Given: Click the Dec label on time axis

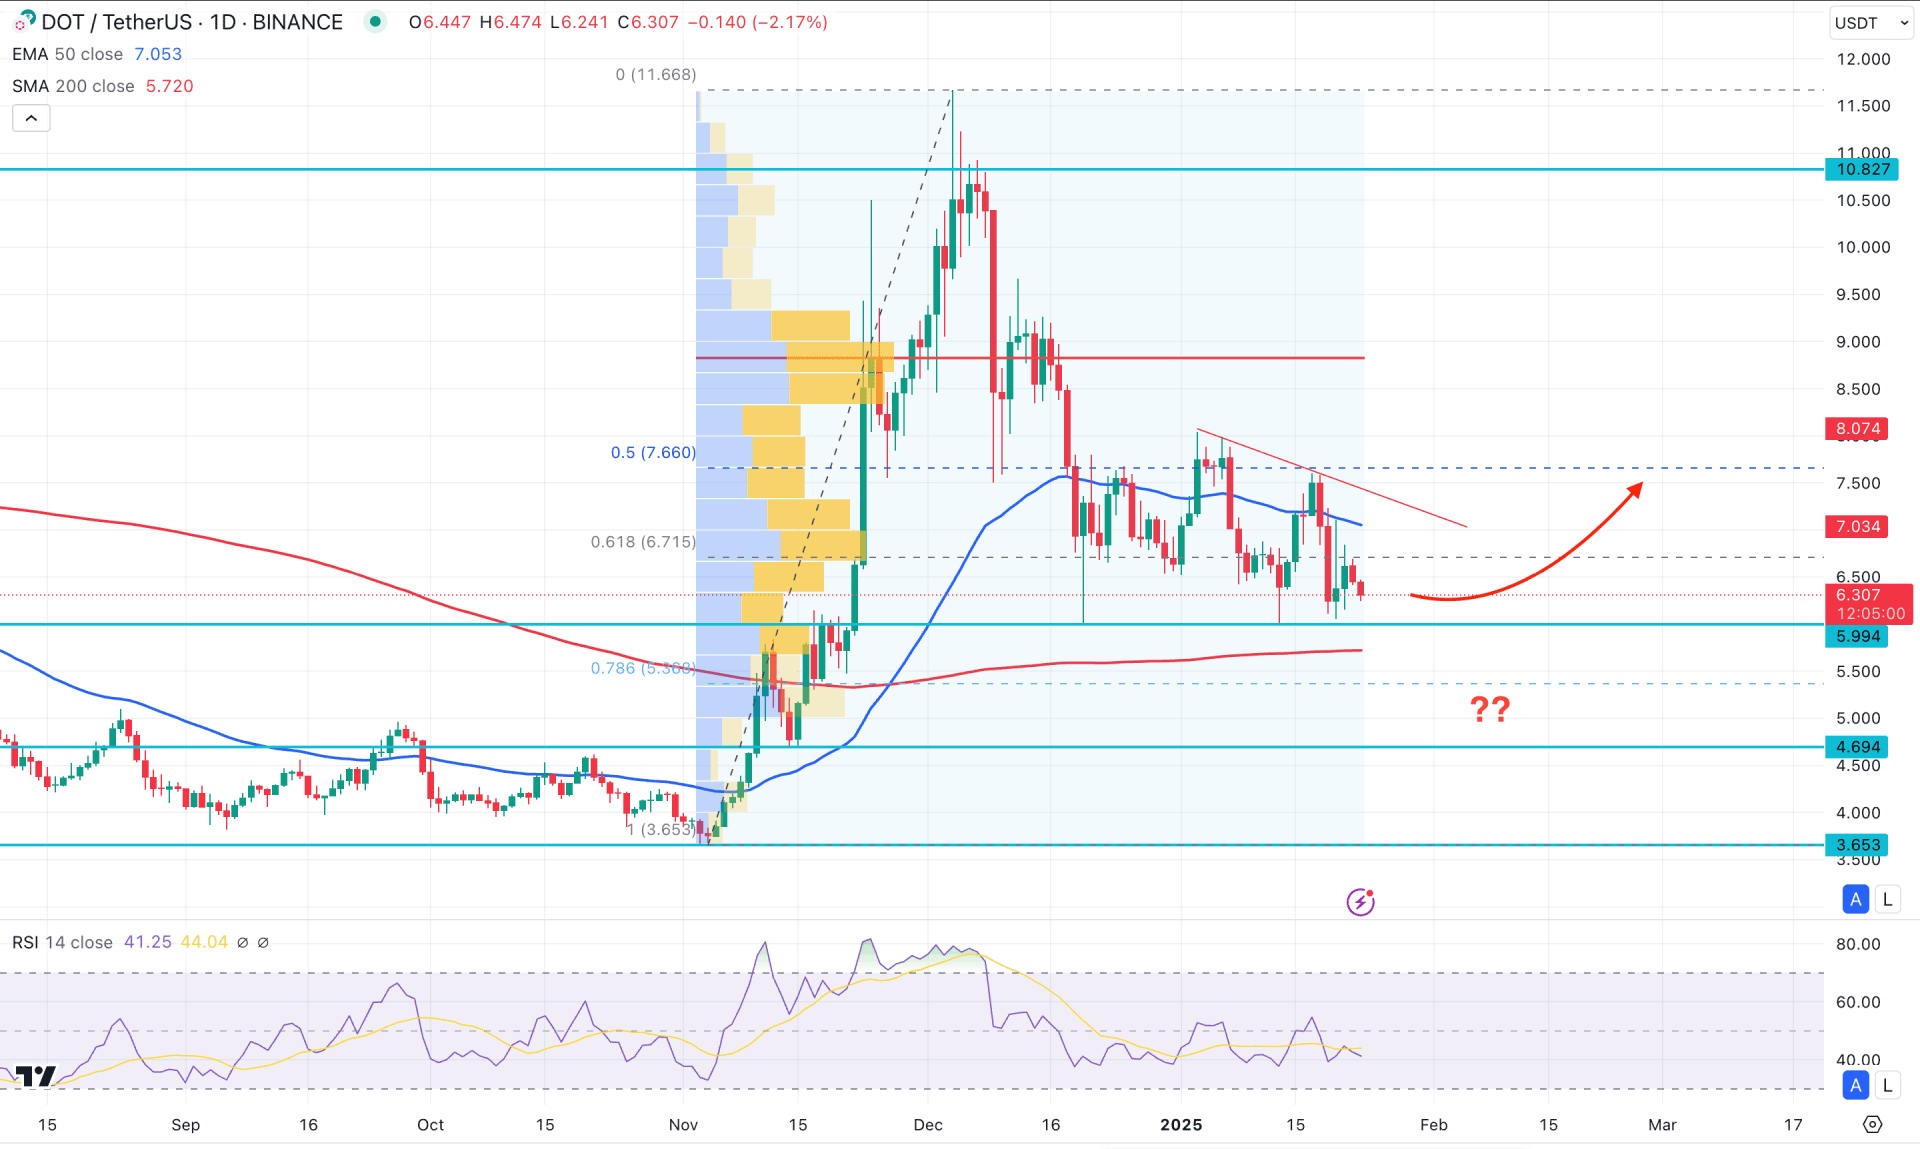Looking at the screenshot, I should (x=928, y=1125).
